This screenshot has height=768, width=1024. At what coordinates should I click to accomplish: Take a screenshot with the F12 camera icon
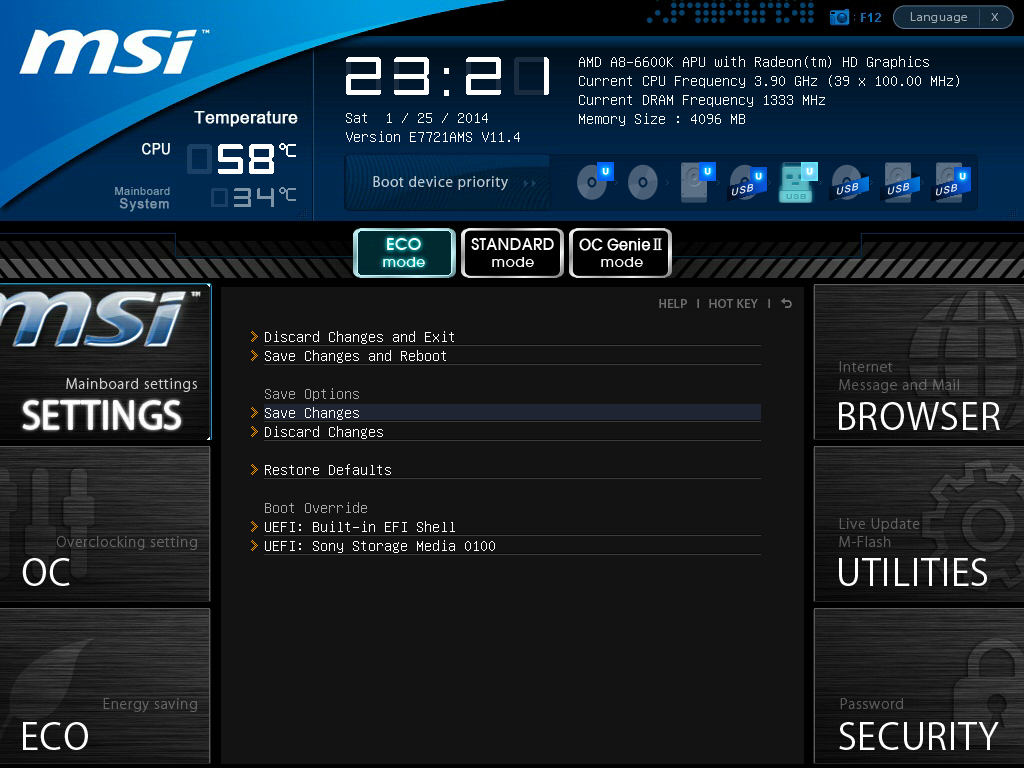click(x=839, y=17)
